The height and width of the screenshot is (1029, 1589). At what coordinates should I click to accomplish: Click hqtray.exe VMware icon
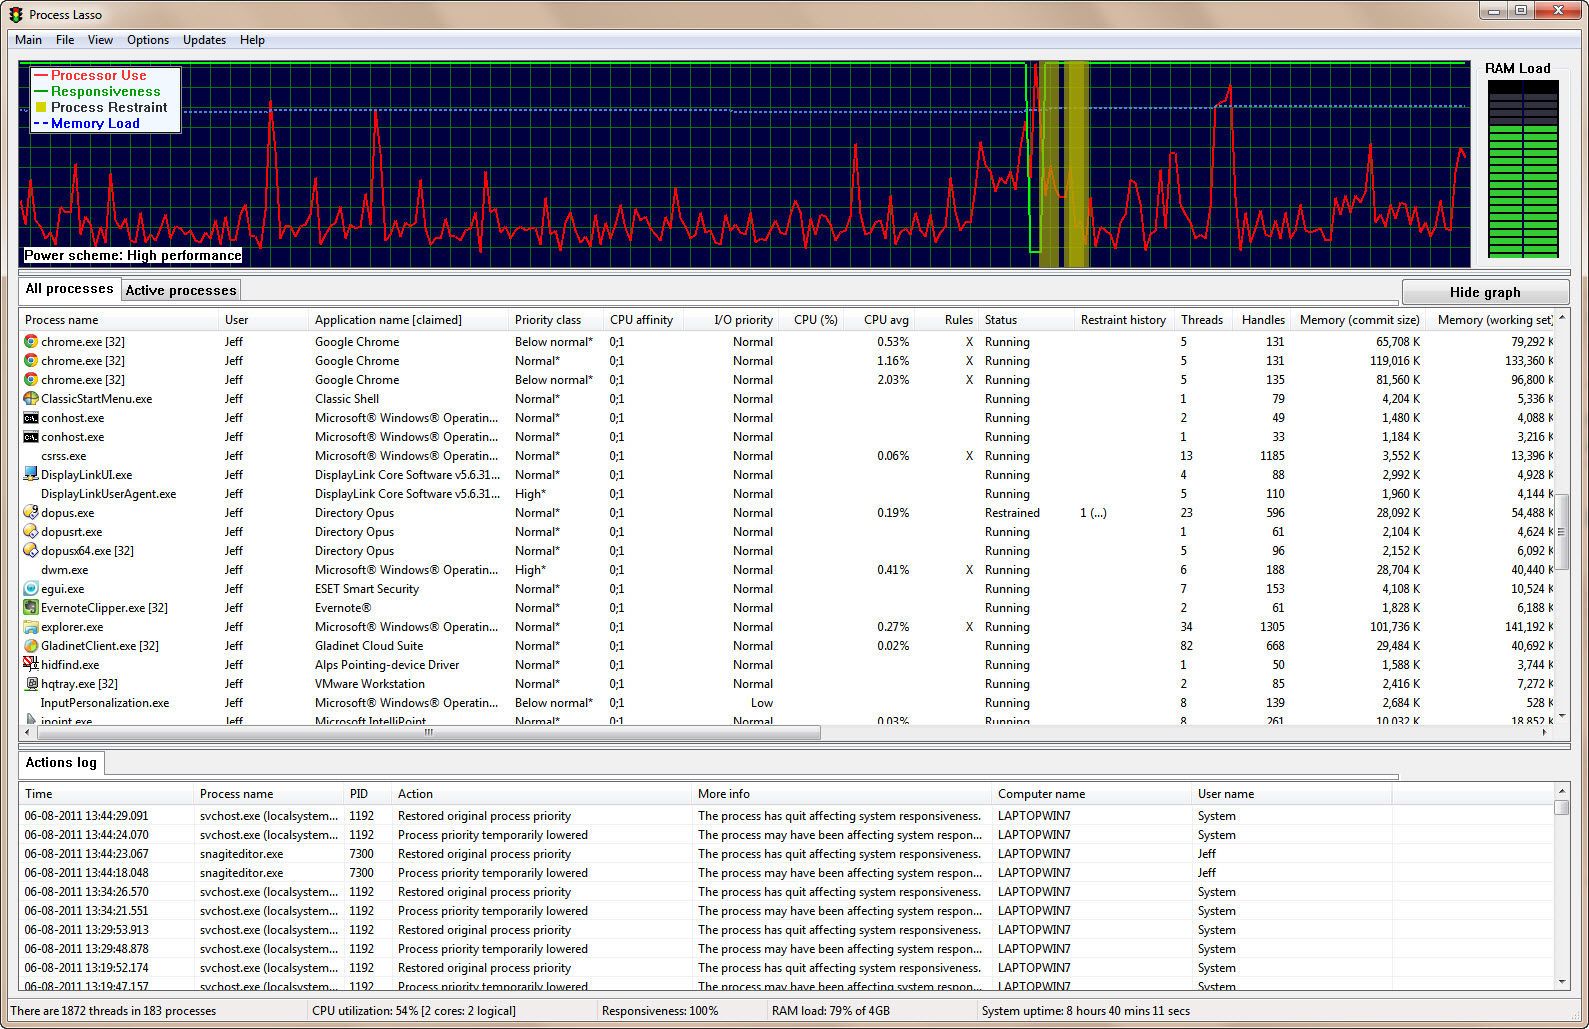31,684
